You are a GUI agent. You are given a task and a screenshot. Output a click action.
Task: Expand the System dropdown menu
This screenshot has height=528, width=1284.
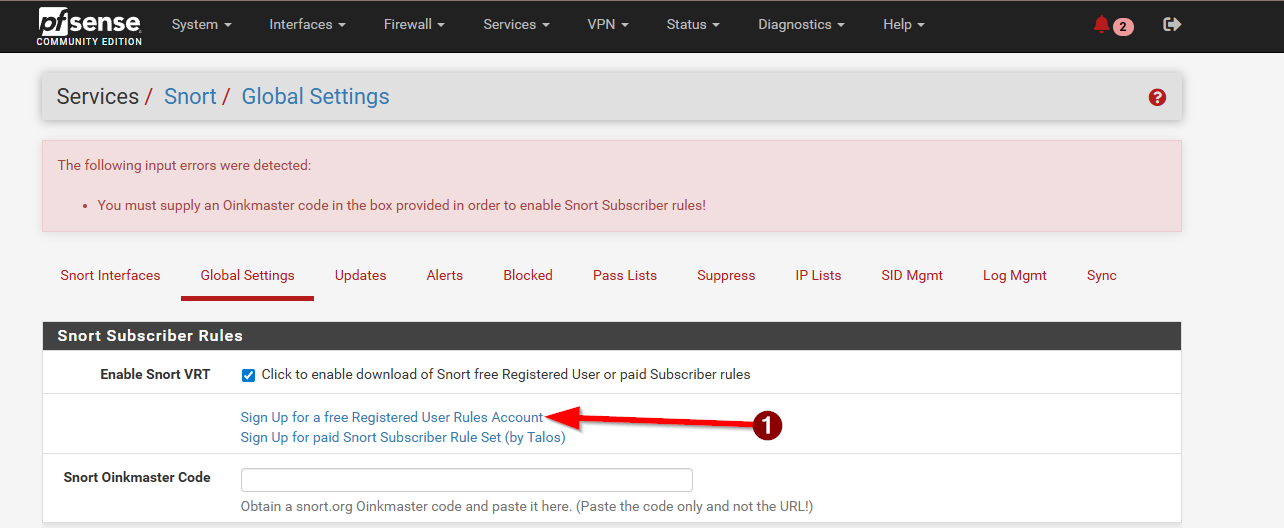pyautogui.click(x=201, y=25)
